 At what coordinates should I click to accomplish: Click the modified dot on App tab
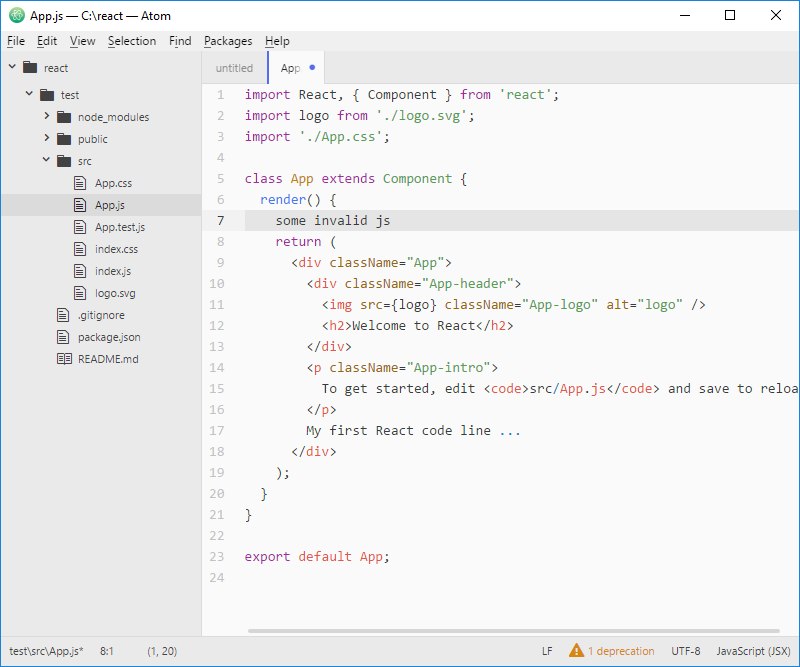coord(312,68)
